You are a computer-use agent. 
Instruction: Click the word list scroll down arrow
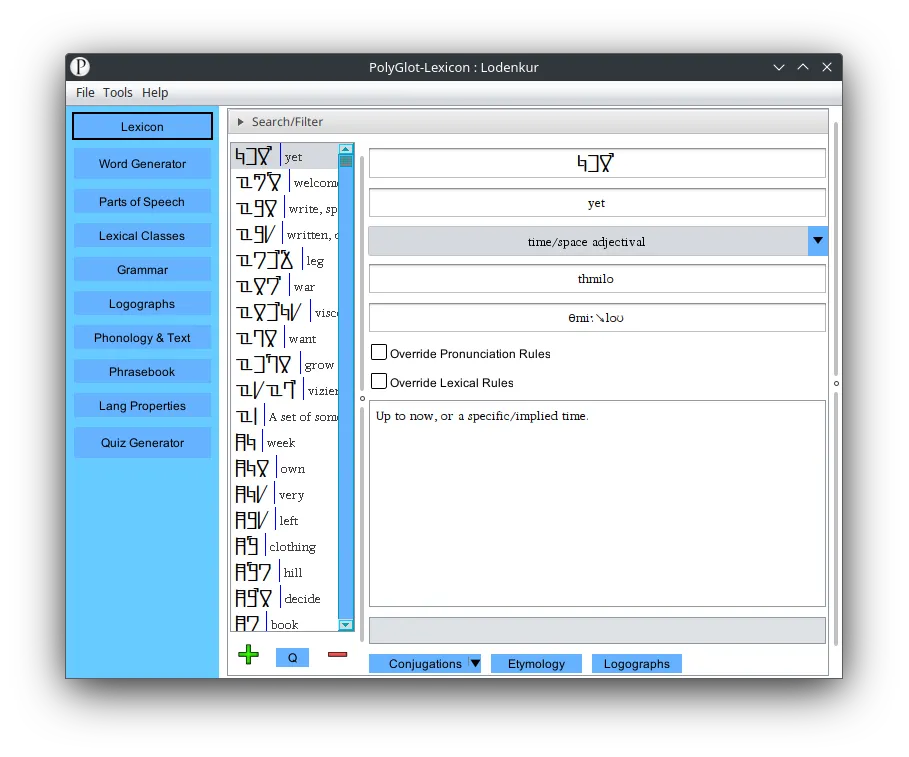click(346, 625)
